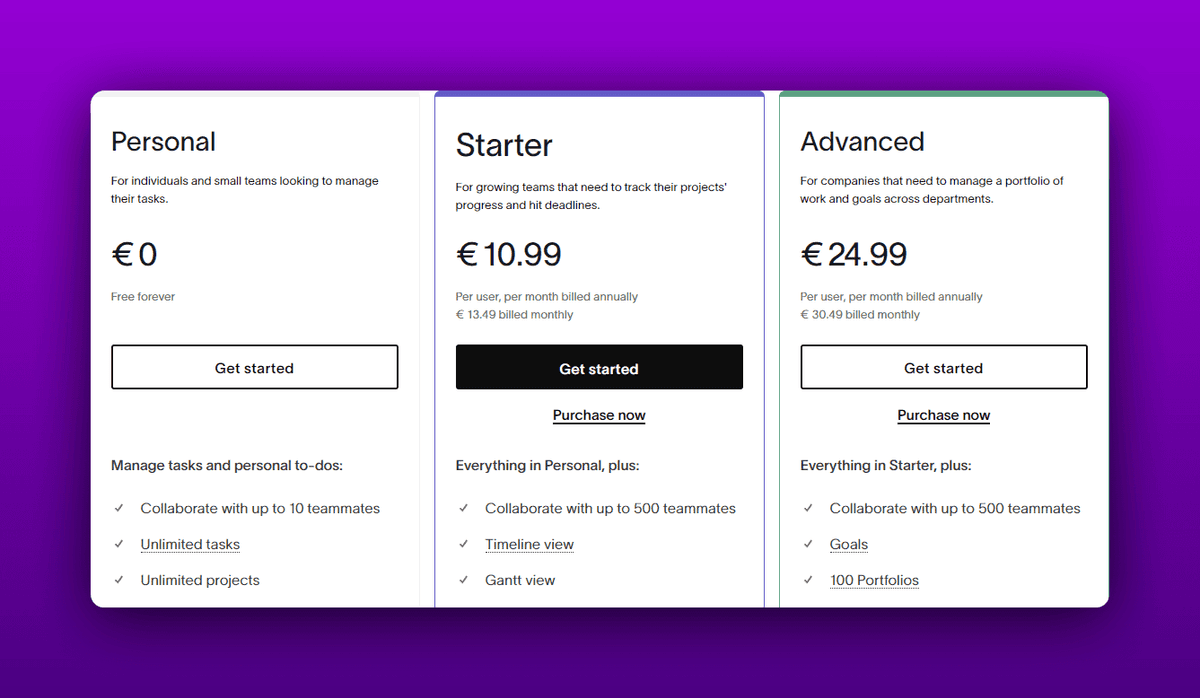This screenshot has width=1200, height=698.
Task: Click checkmark beside Collaborate with up to 10 teammates
Action: (x=119, y=508)
